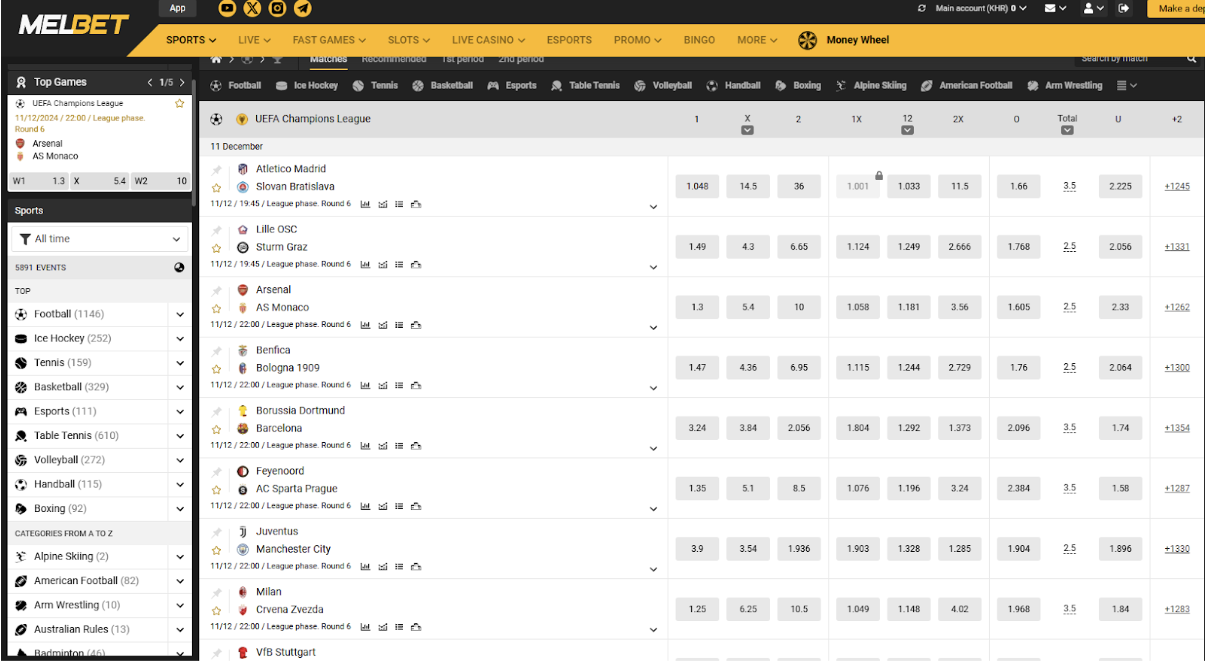Open the bar chart icon for Borussia Dortmund match
Image resolution: width=1208 pixels, height=666 pixels.
tap(365, 445)
